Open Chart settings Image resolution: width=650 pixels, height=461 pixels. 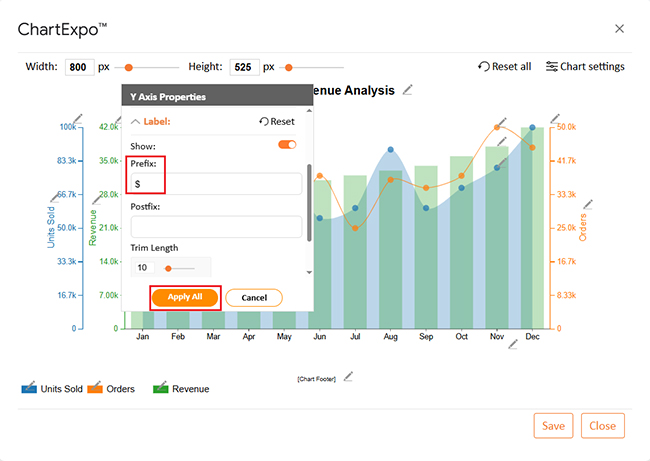(x=585, y=67)
